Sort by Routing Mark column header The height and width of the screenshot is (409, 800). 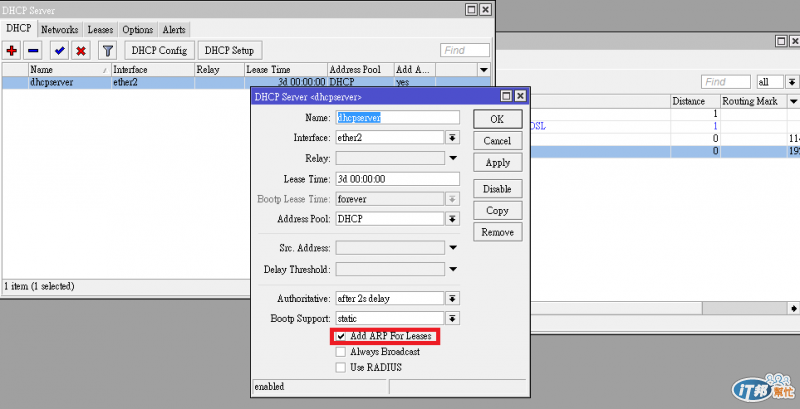pyautogui.click(x=754, y=101)
